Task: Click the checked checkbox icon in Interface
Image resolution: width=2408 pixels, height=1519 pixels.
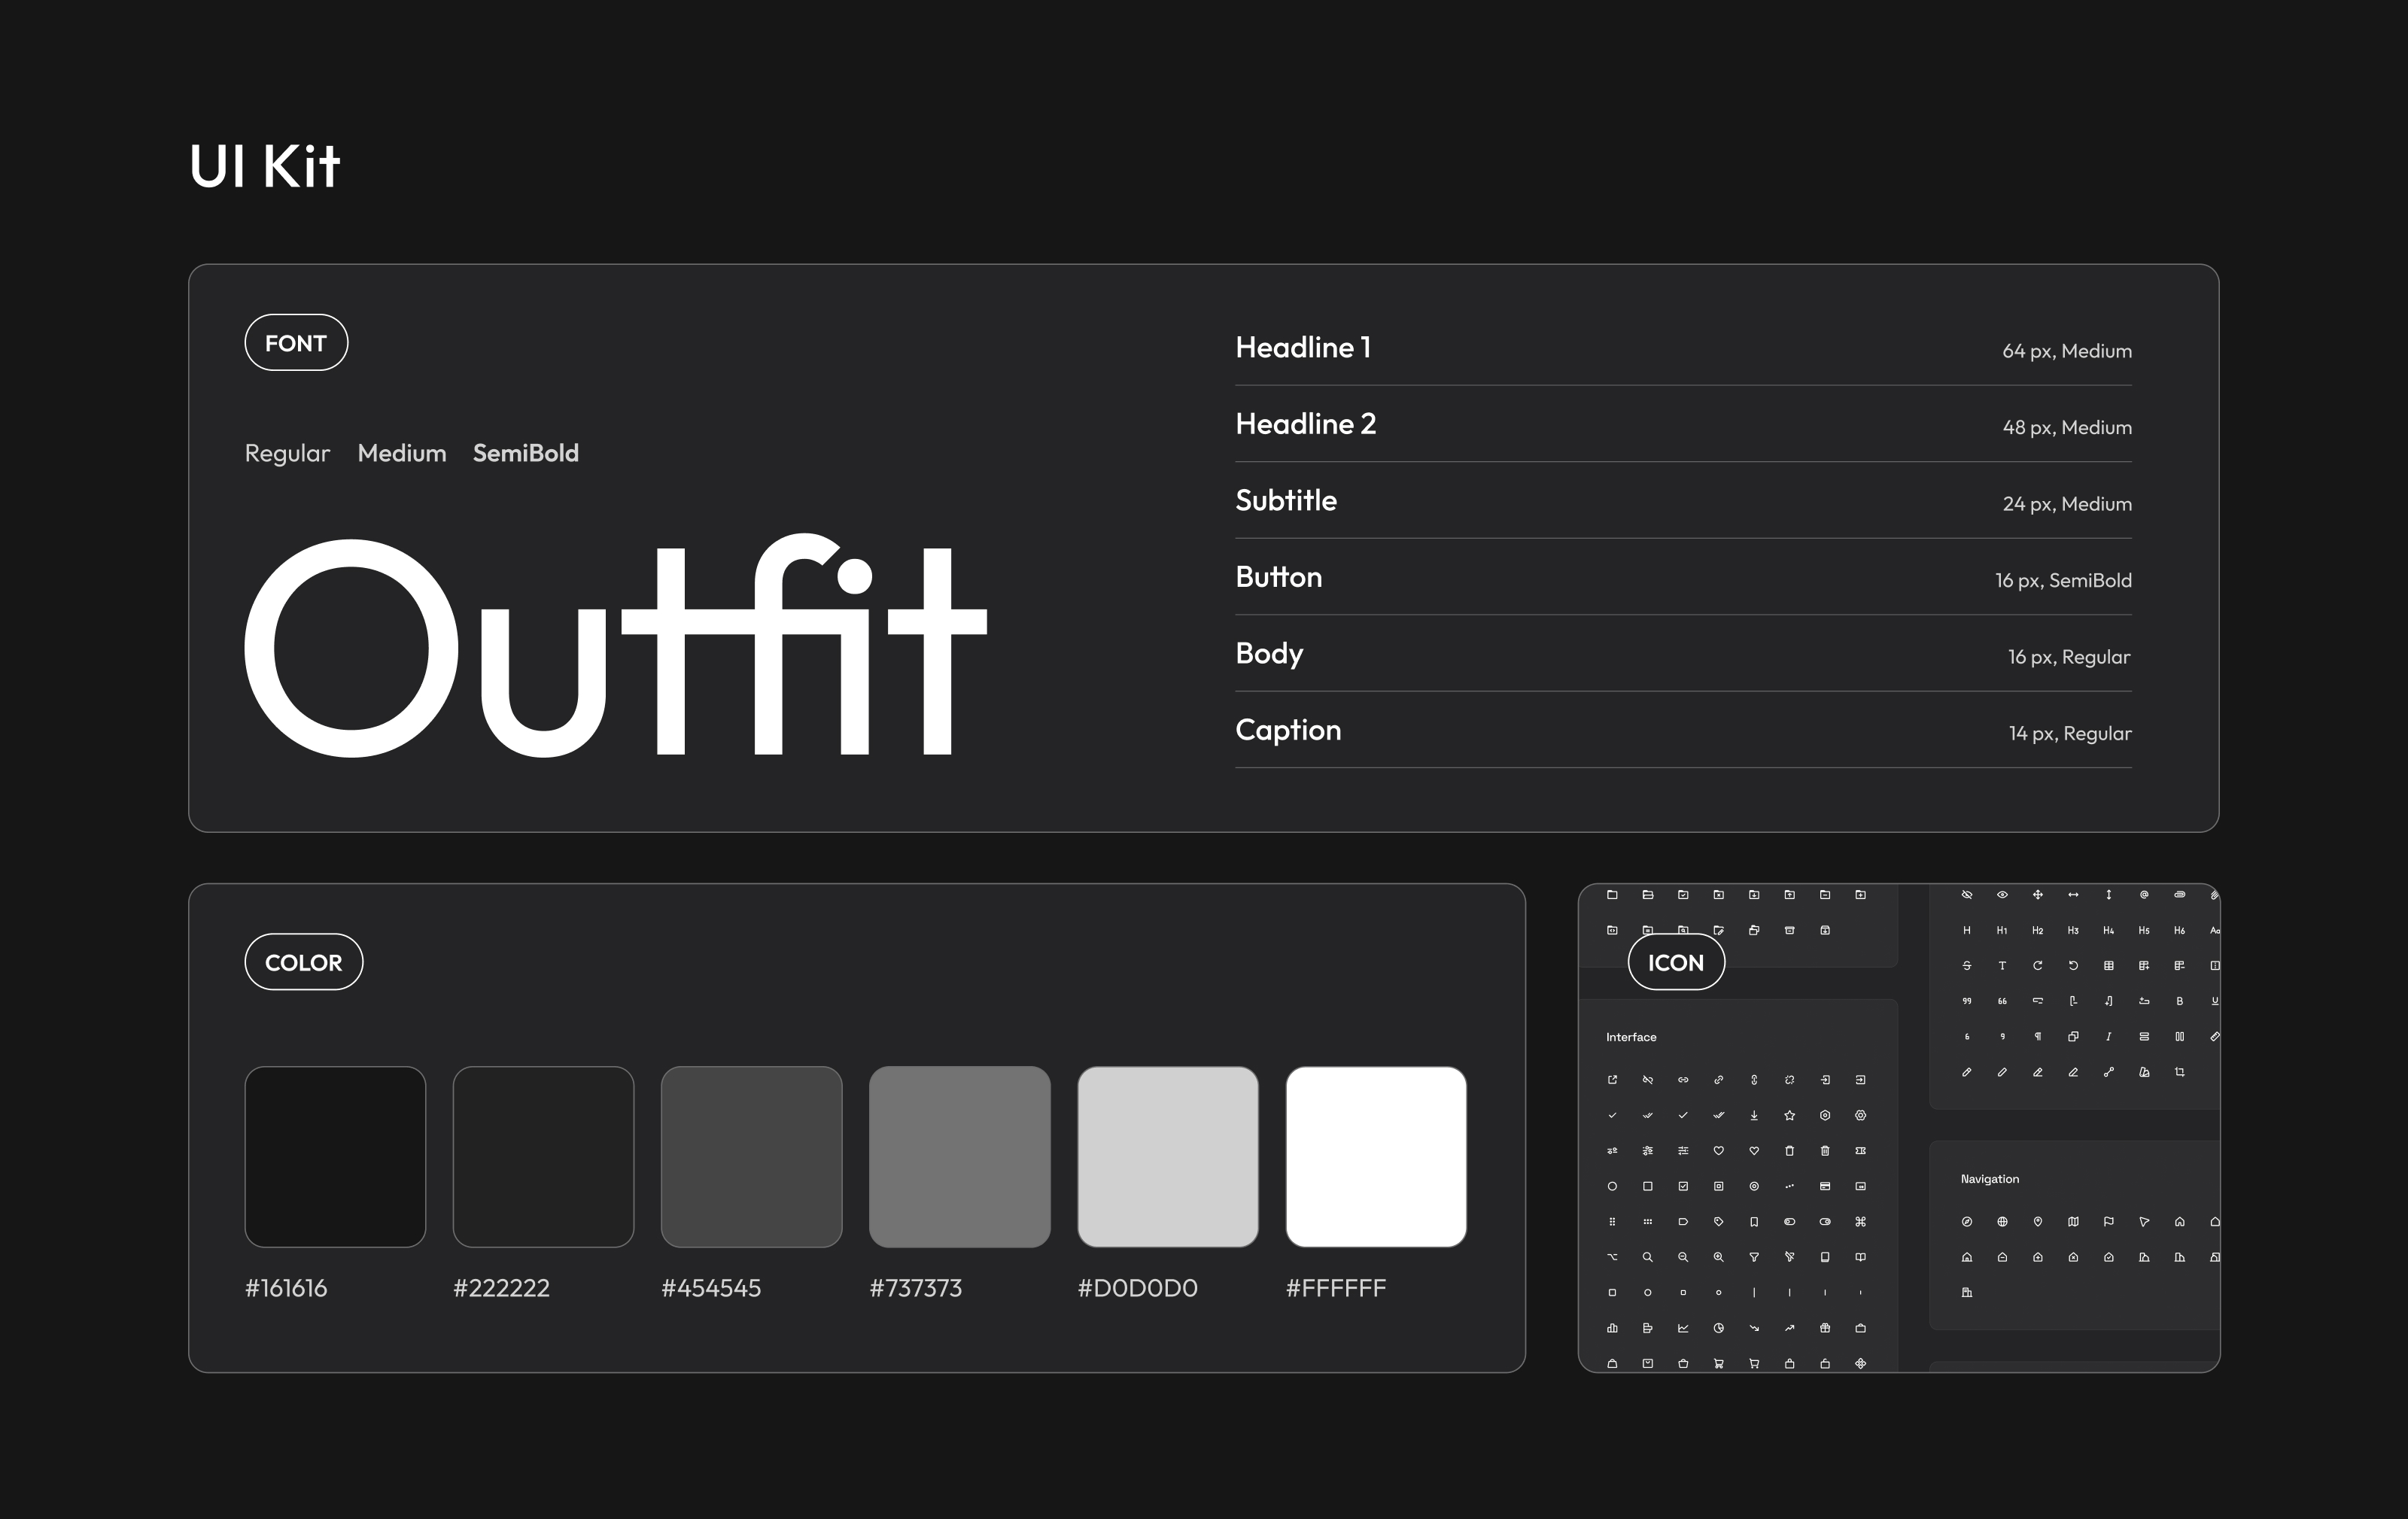Action: point(1683,1186)
